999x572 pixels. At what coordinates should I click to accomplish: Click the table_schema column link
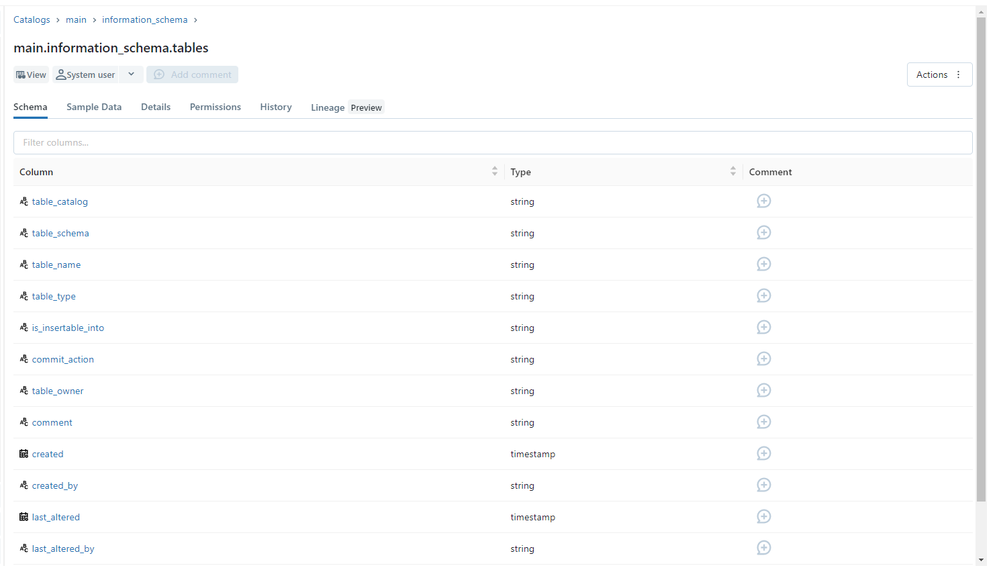pyautogui.click(x=60, y=233)
